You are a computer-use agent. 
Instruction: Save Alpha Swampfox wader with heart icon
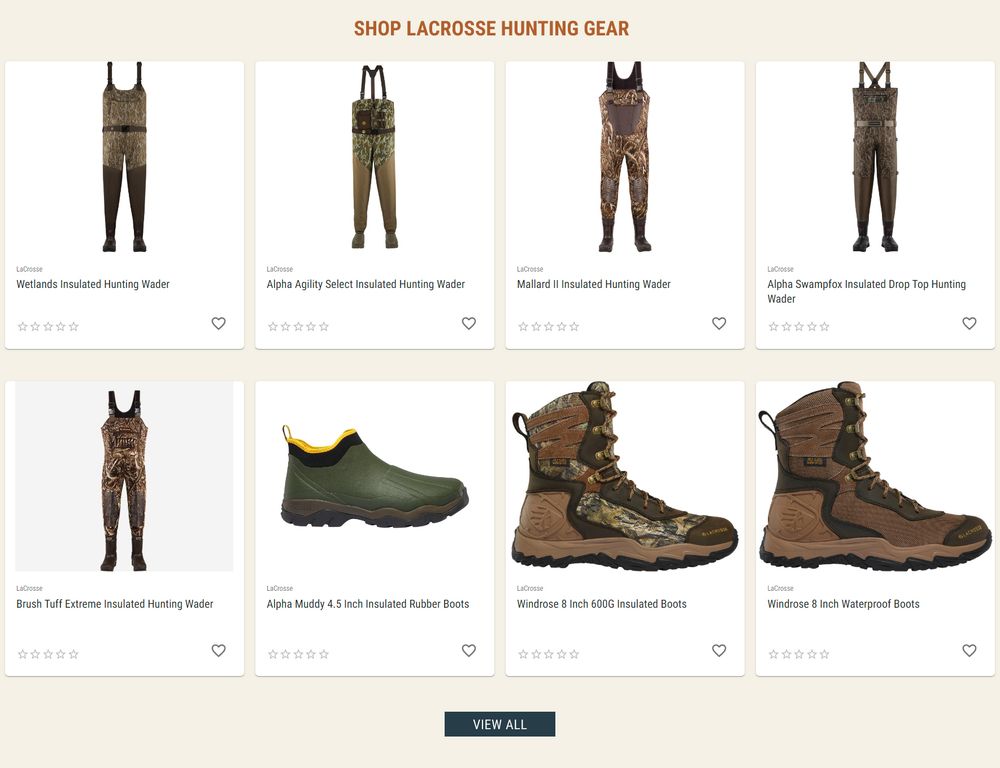[x=968, y=323]
